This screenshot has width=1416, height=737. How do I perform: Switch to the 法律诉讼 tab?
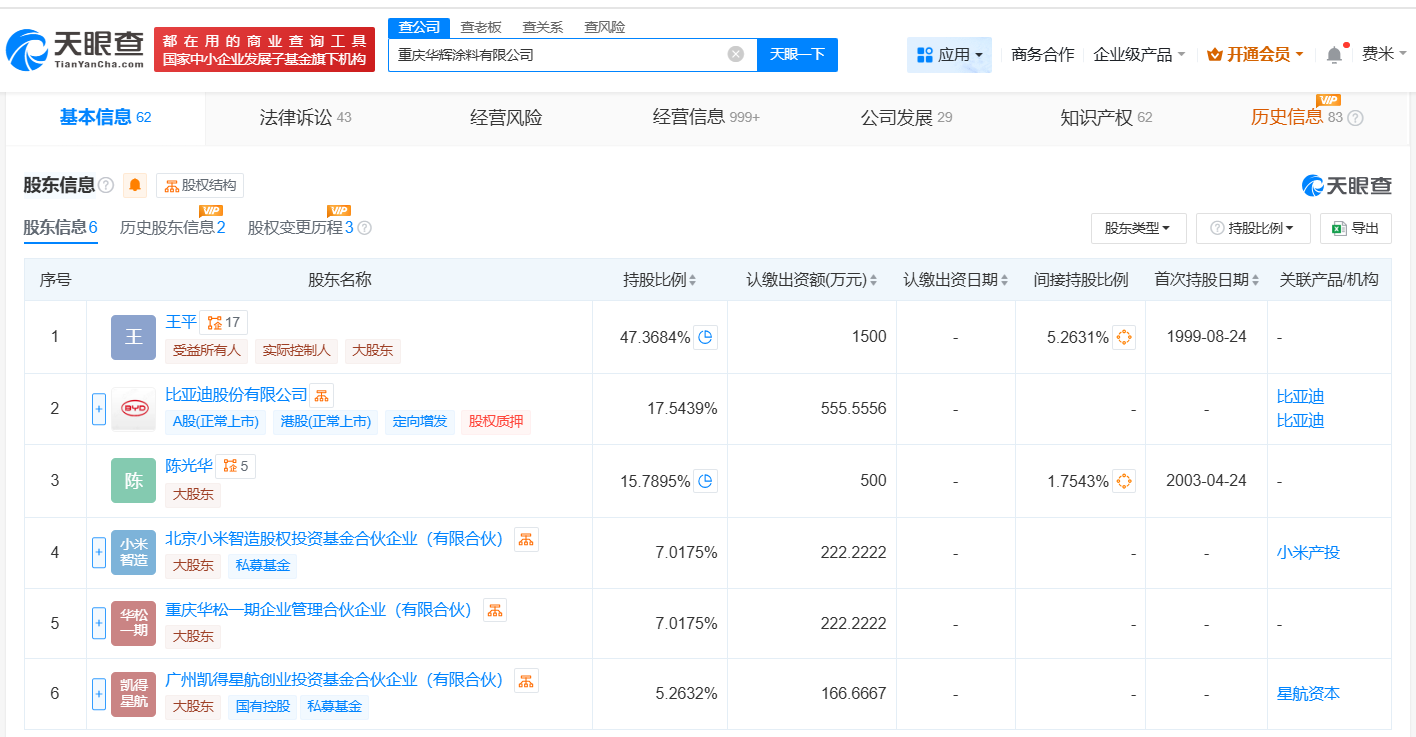pos(305,118)
